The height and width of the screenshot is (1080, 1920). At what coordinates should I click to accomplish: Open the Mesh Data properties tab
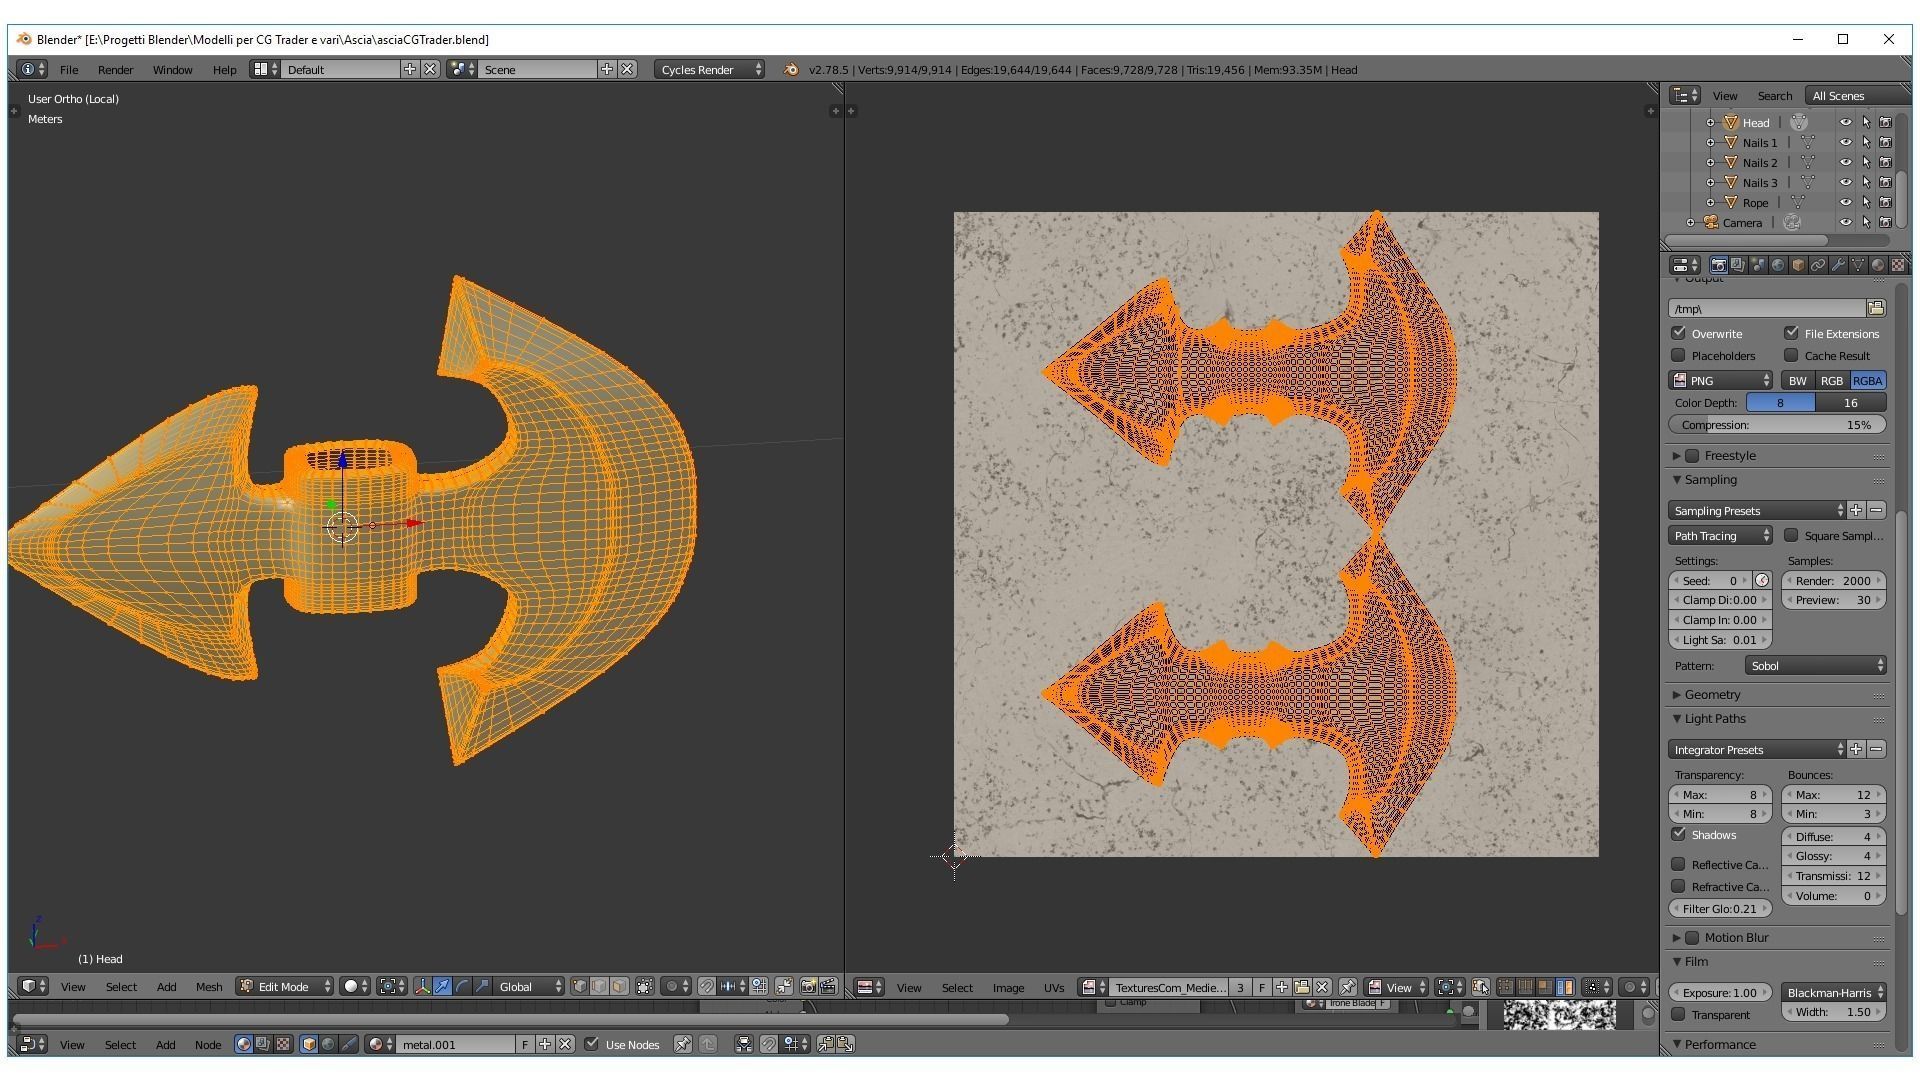(x=1858, y=265)
